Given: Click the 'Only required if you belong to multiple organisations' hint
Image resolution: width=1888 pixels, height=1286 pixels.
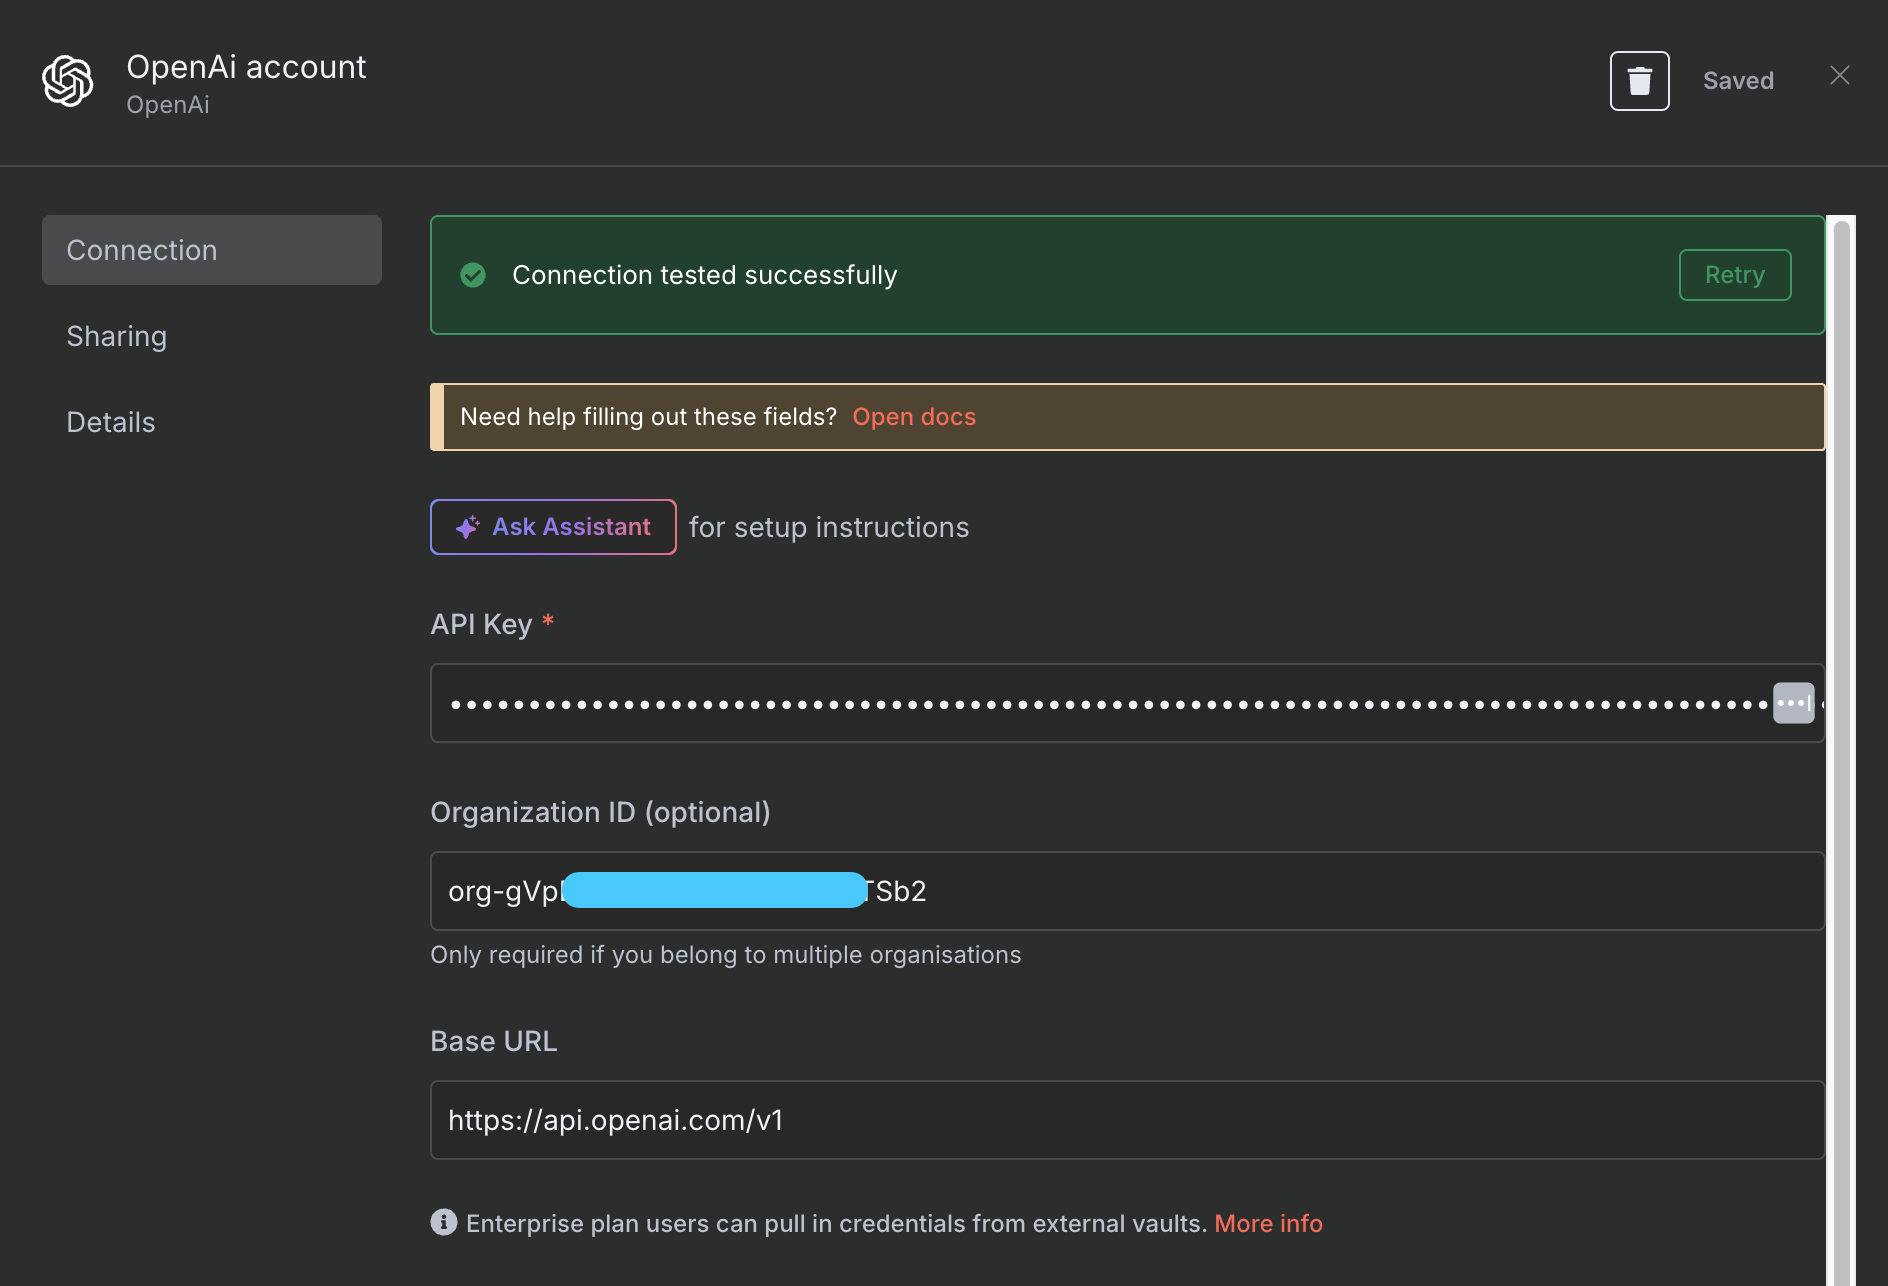Looking at the screenshot, I should (x=726, y=955).
